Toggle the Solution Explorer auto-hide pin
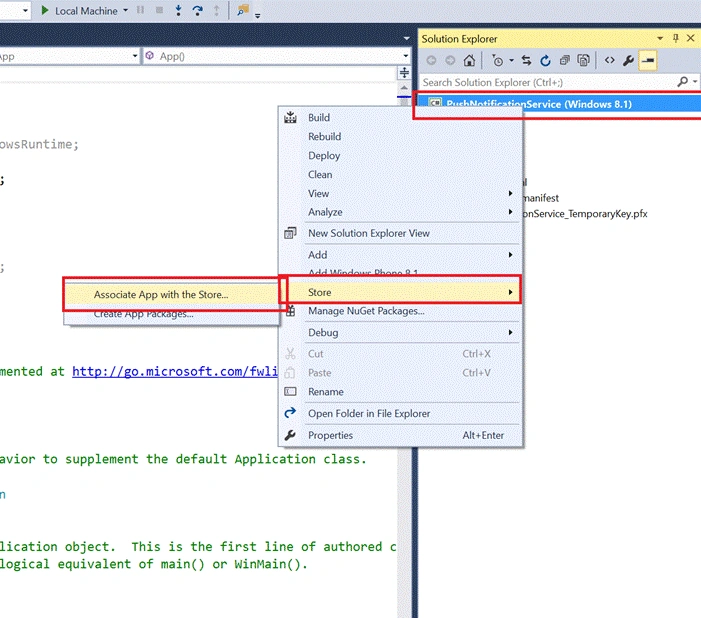Screen dimensions: 701x618 [676, 38]
